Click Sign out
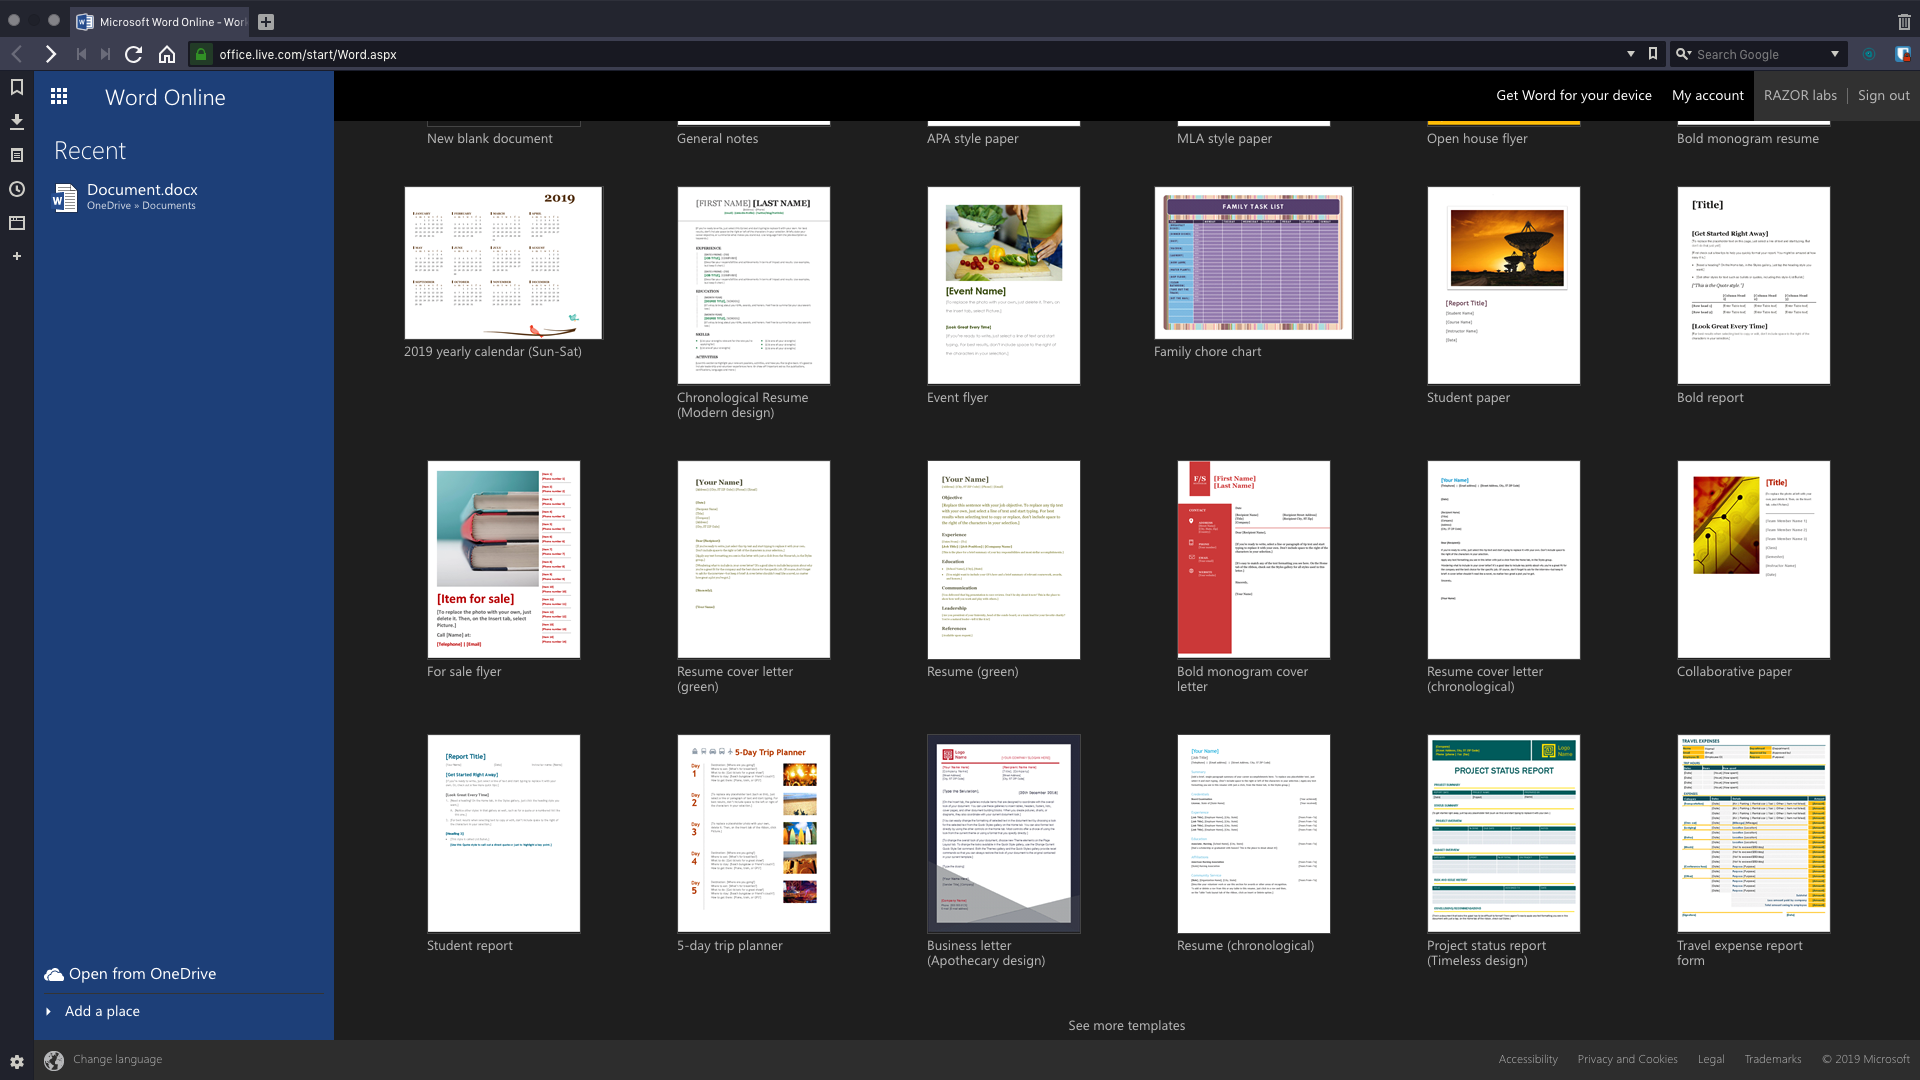This screenshot has width=1920, height=1080. point(1883,95)
